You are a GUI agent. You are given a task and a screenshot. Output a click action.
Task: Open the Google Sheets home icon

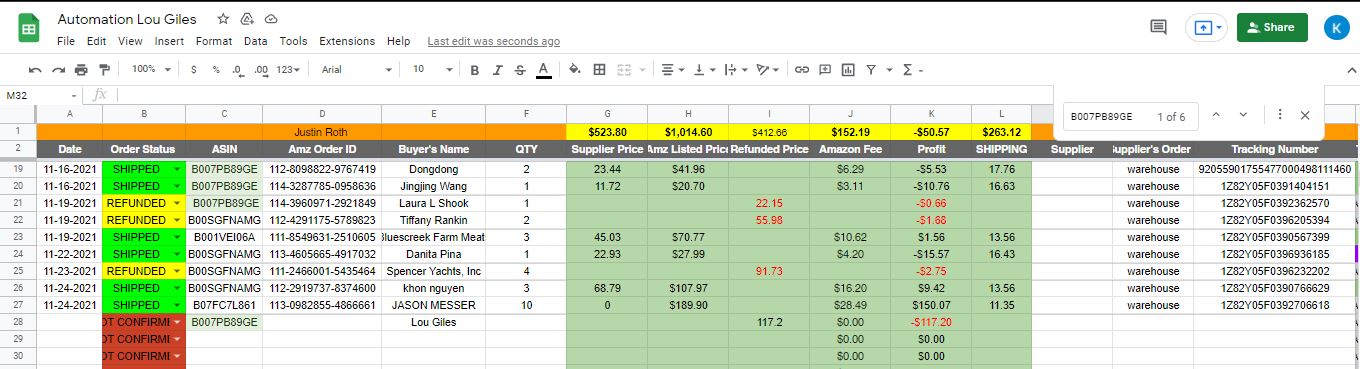point(28,28)
